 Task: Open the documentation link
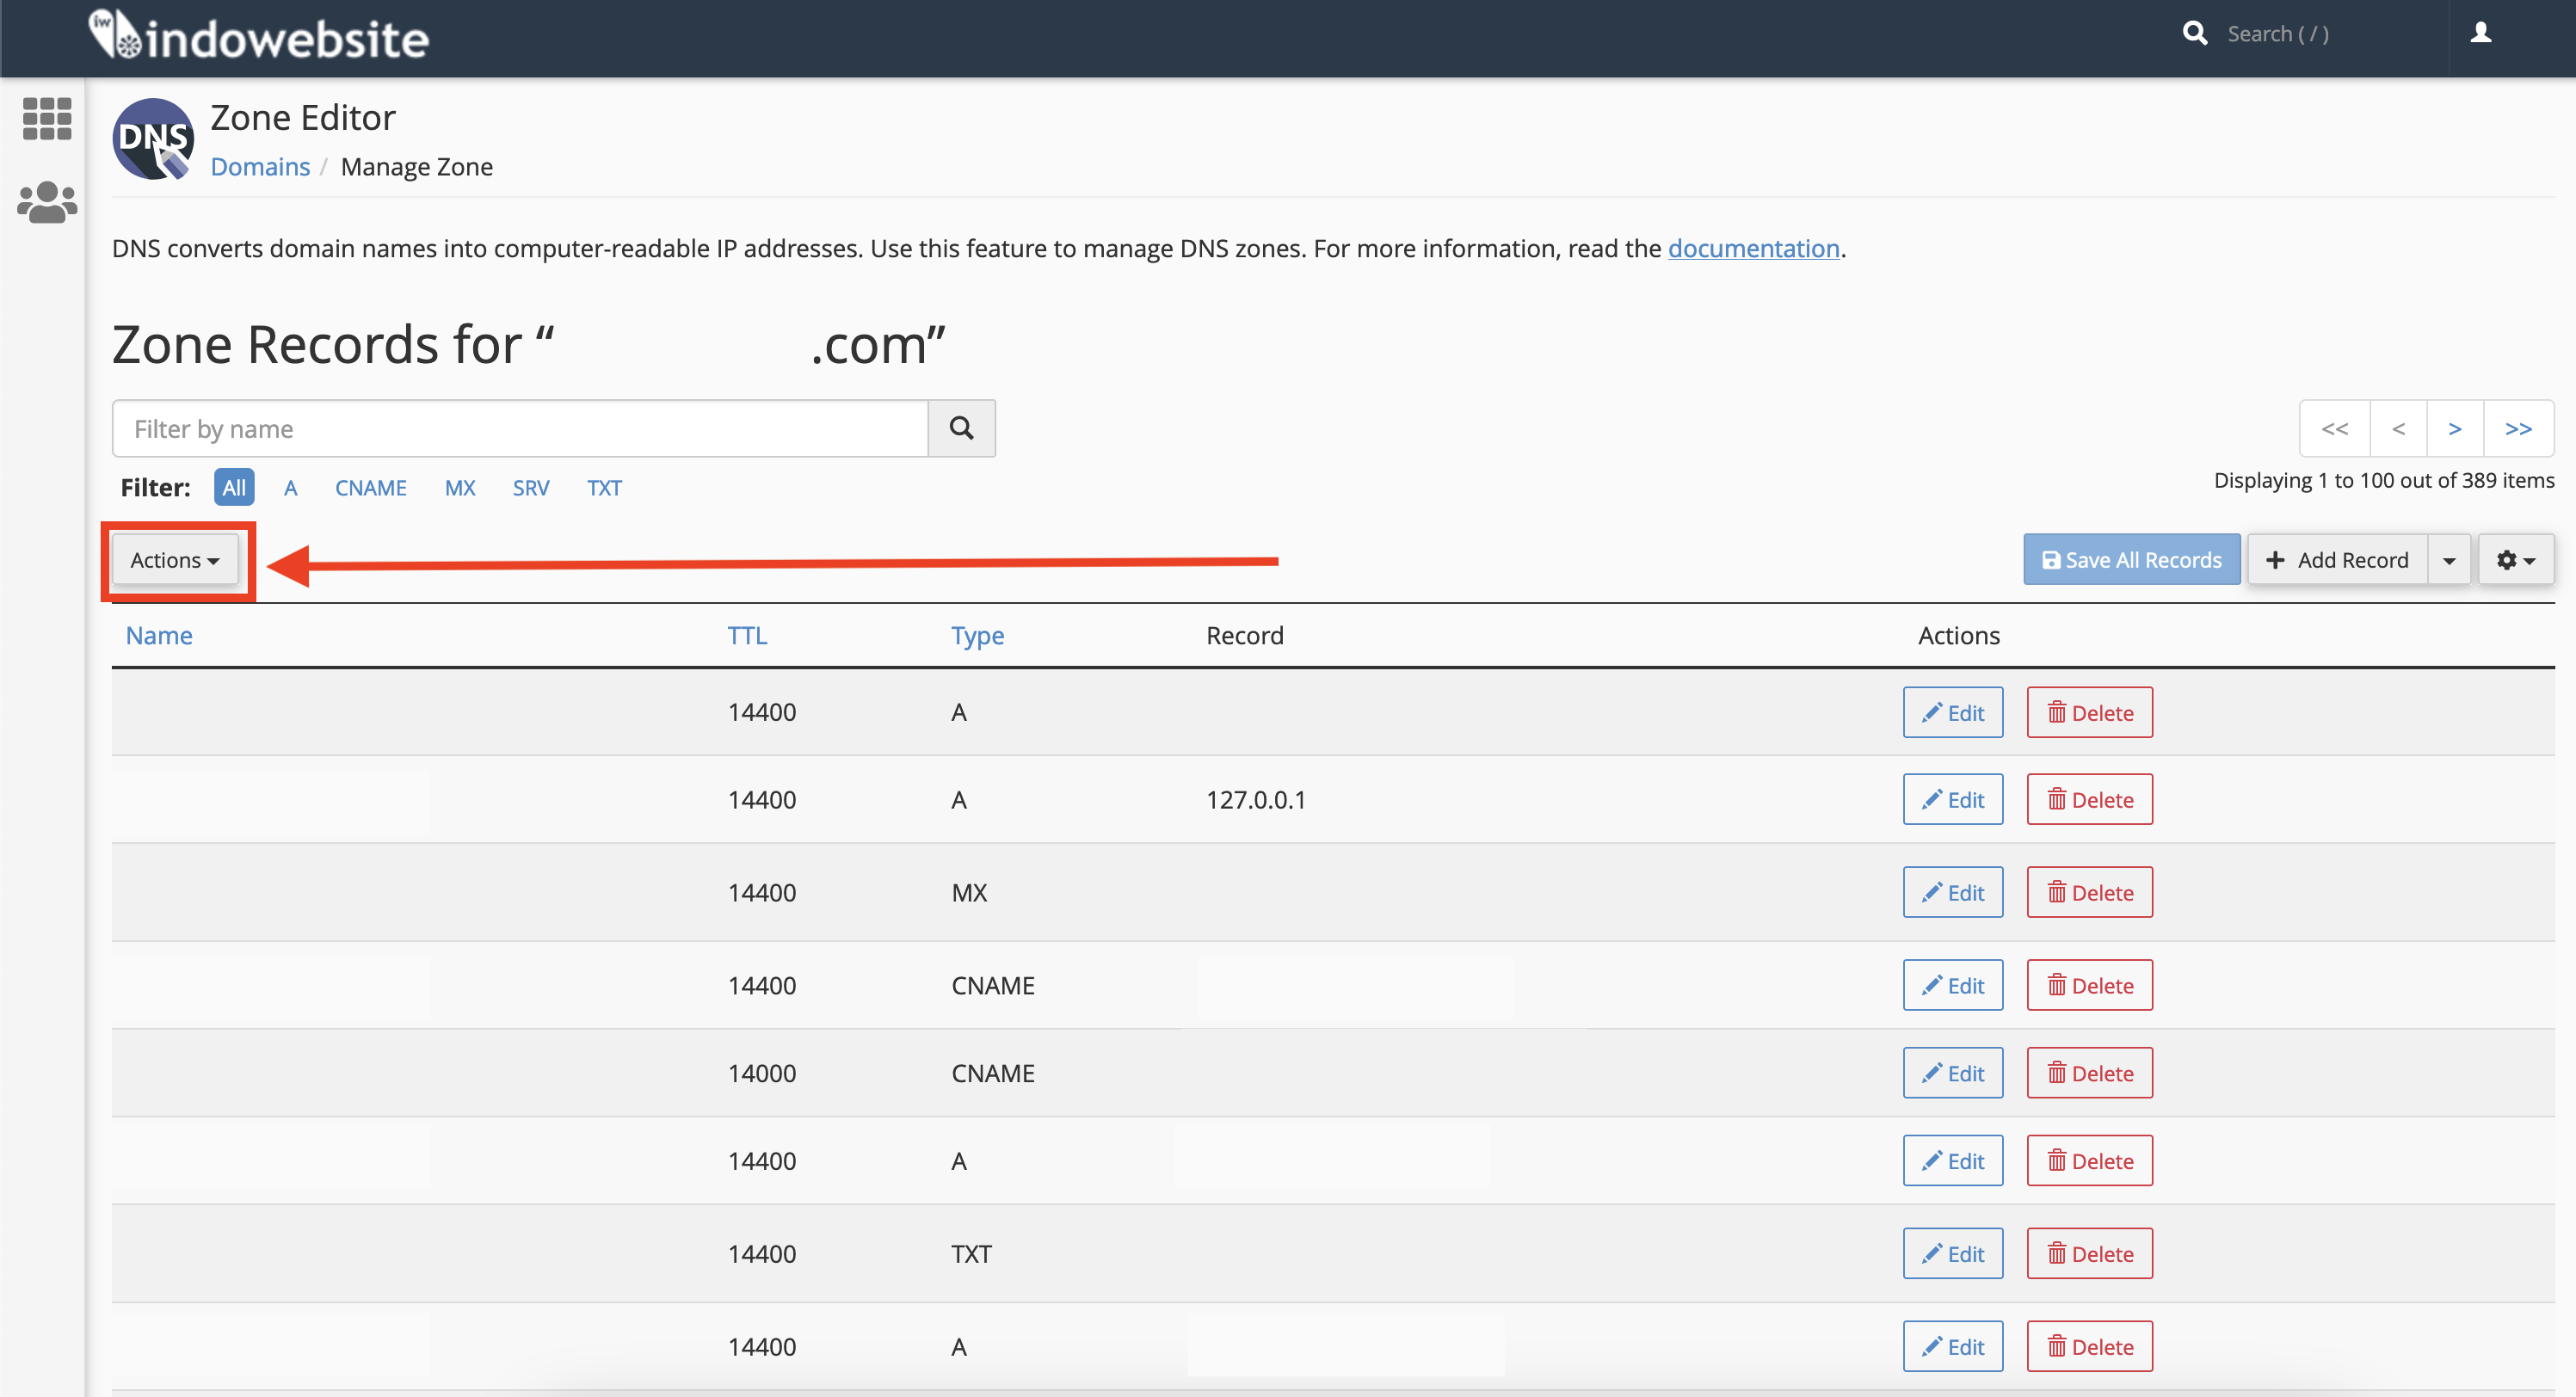[1753, 248]
